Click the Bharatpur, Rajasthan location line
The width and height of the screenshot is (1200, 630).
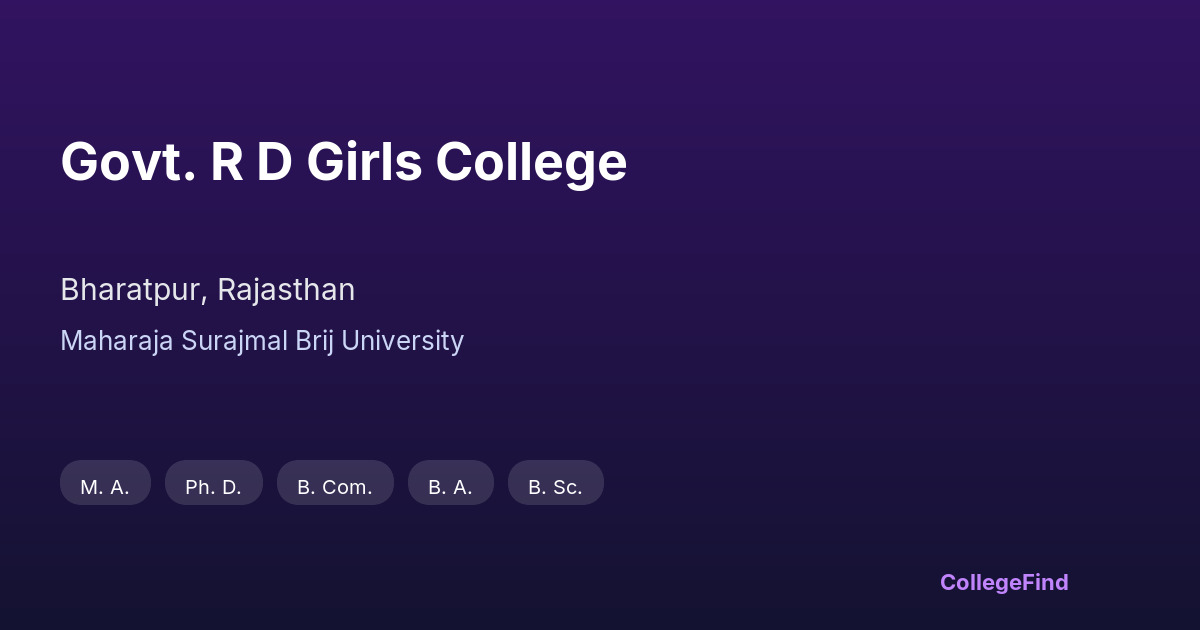[207, 290]
